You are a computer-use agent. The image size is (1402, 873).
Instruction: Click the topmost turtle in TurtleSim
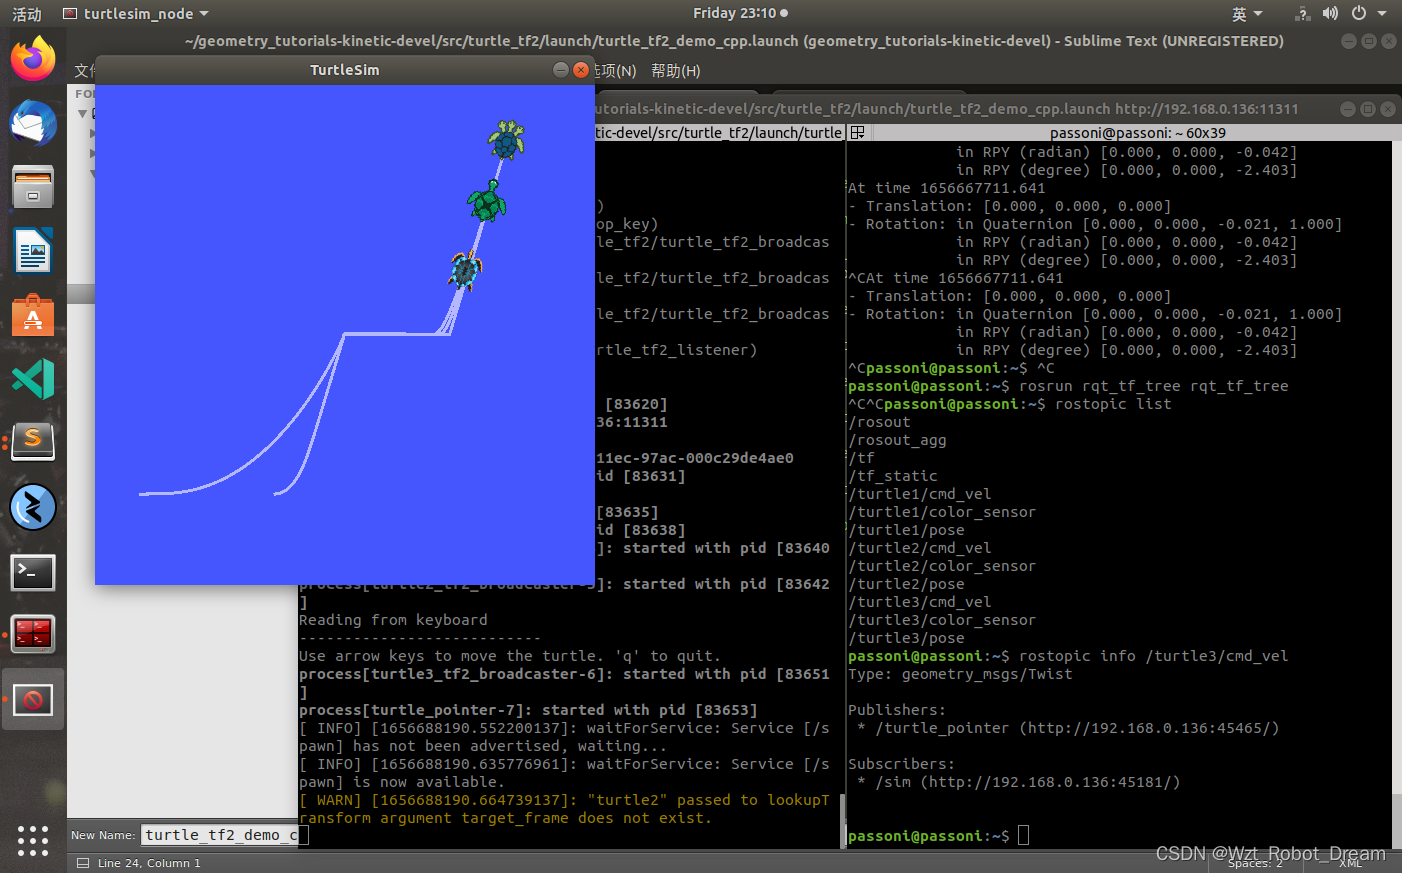coord(506,140)
